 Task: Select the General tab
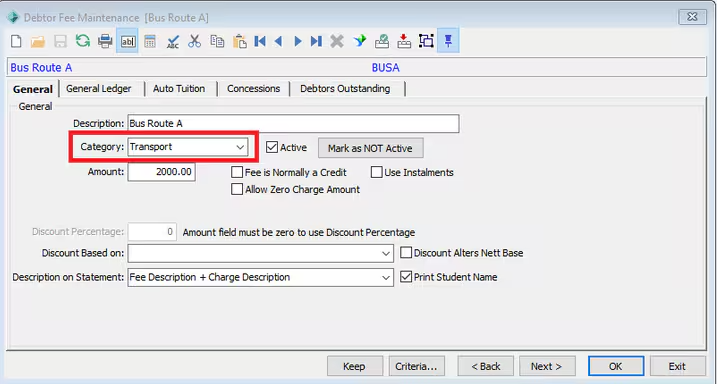33,89
